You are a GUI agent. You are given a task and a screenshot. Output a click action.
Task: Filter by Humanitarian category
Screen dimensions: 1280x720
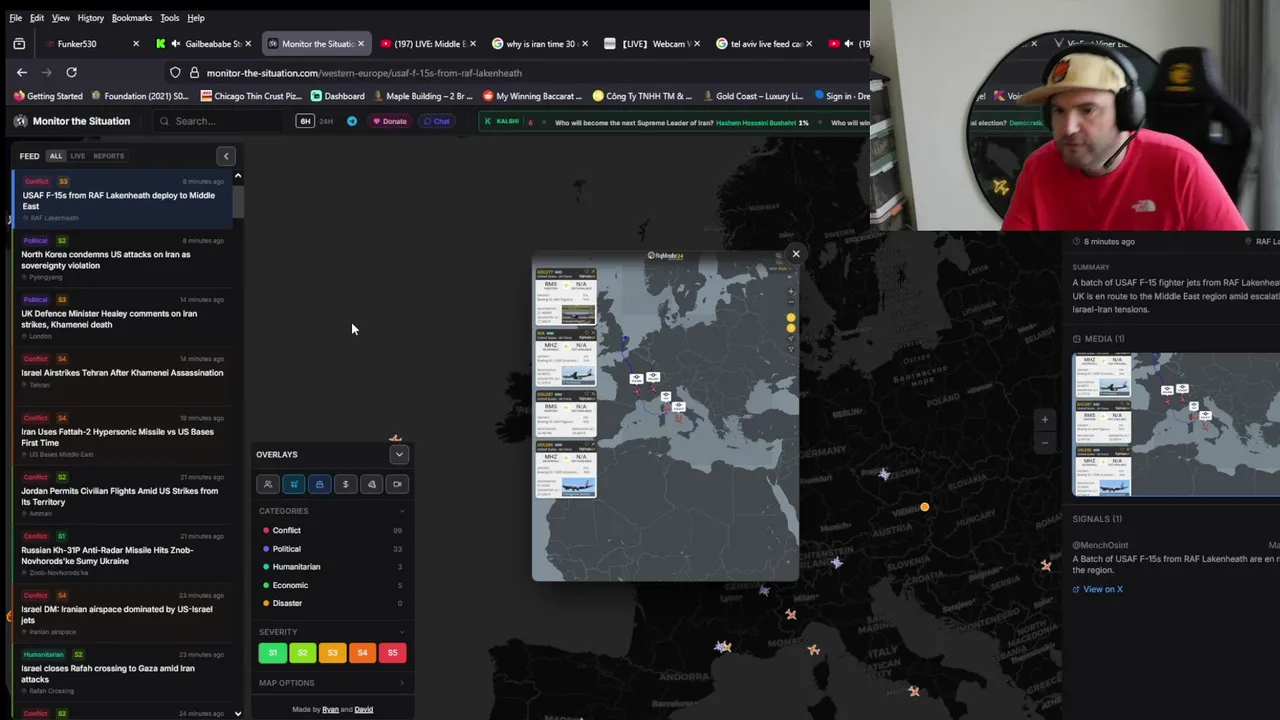331,567
